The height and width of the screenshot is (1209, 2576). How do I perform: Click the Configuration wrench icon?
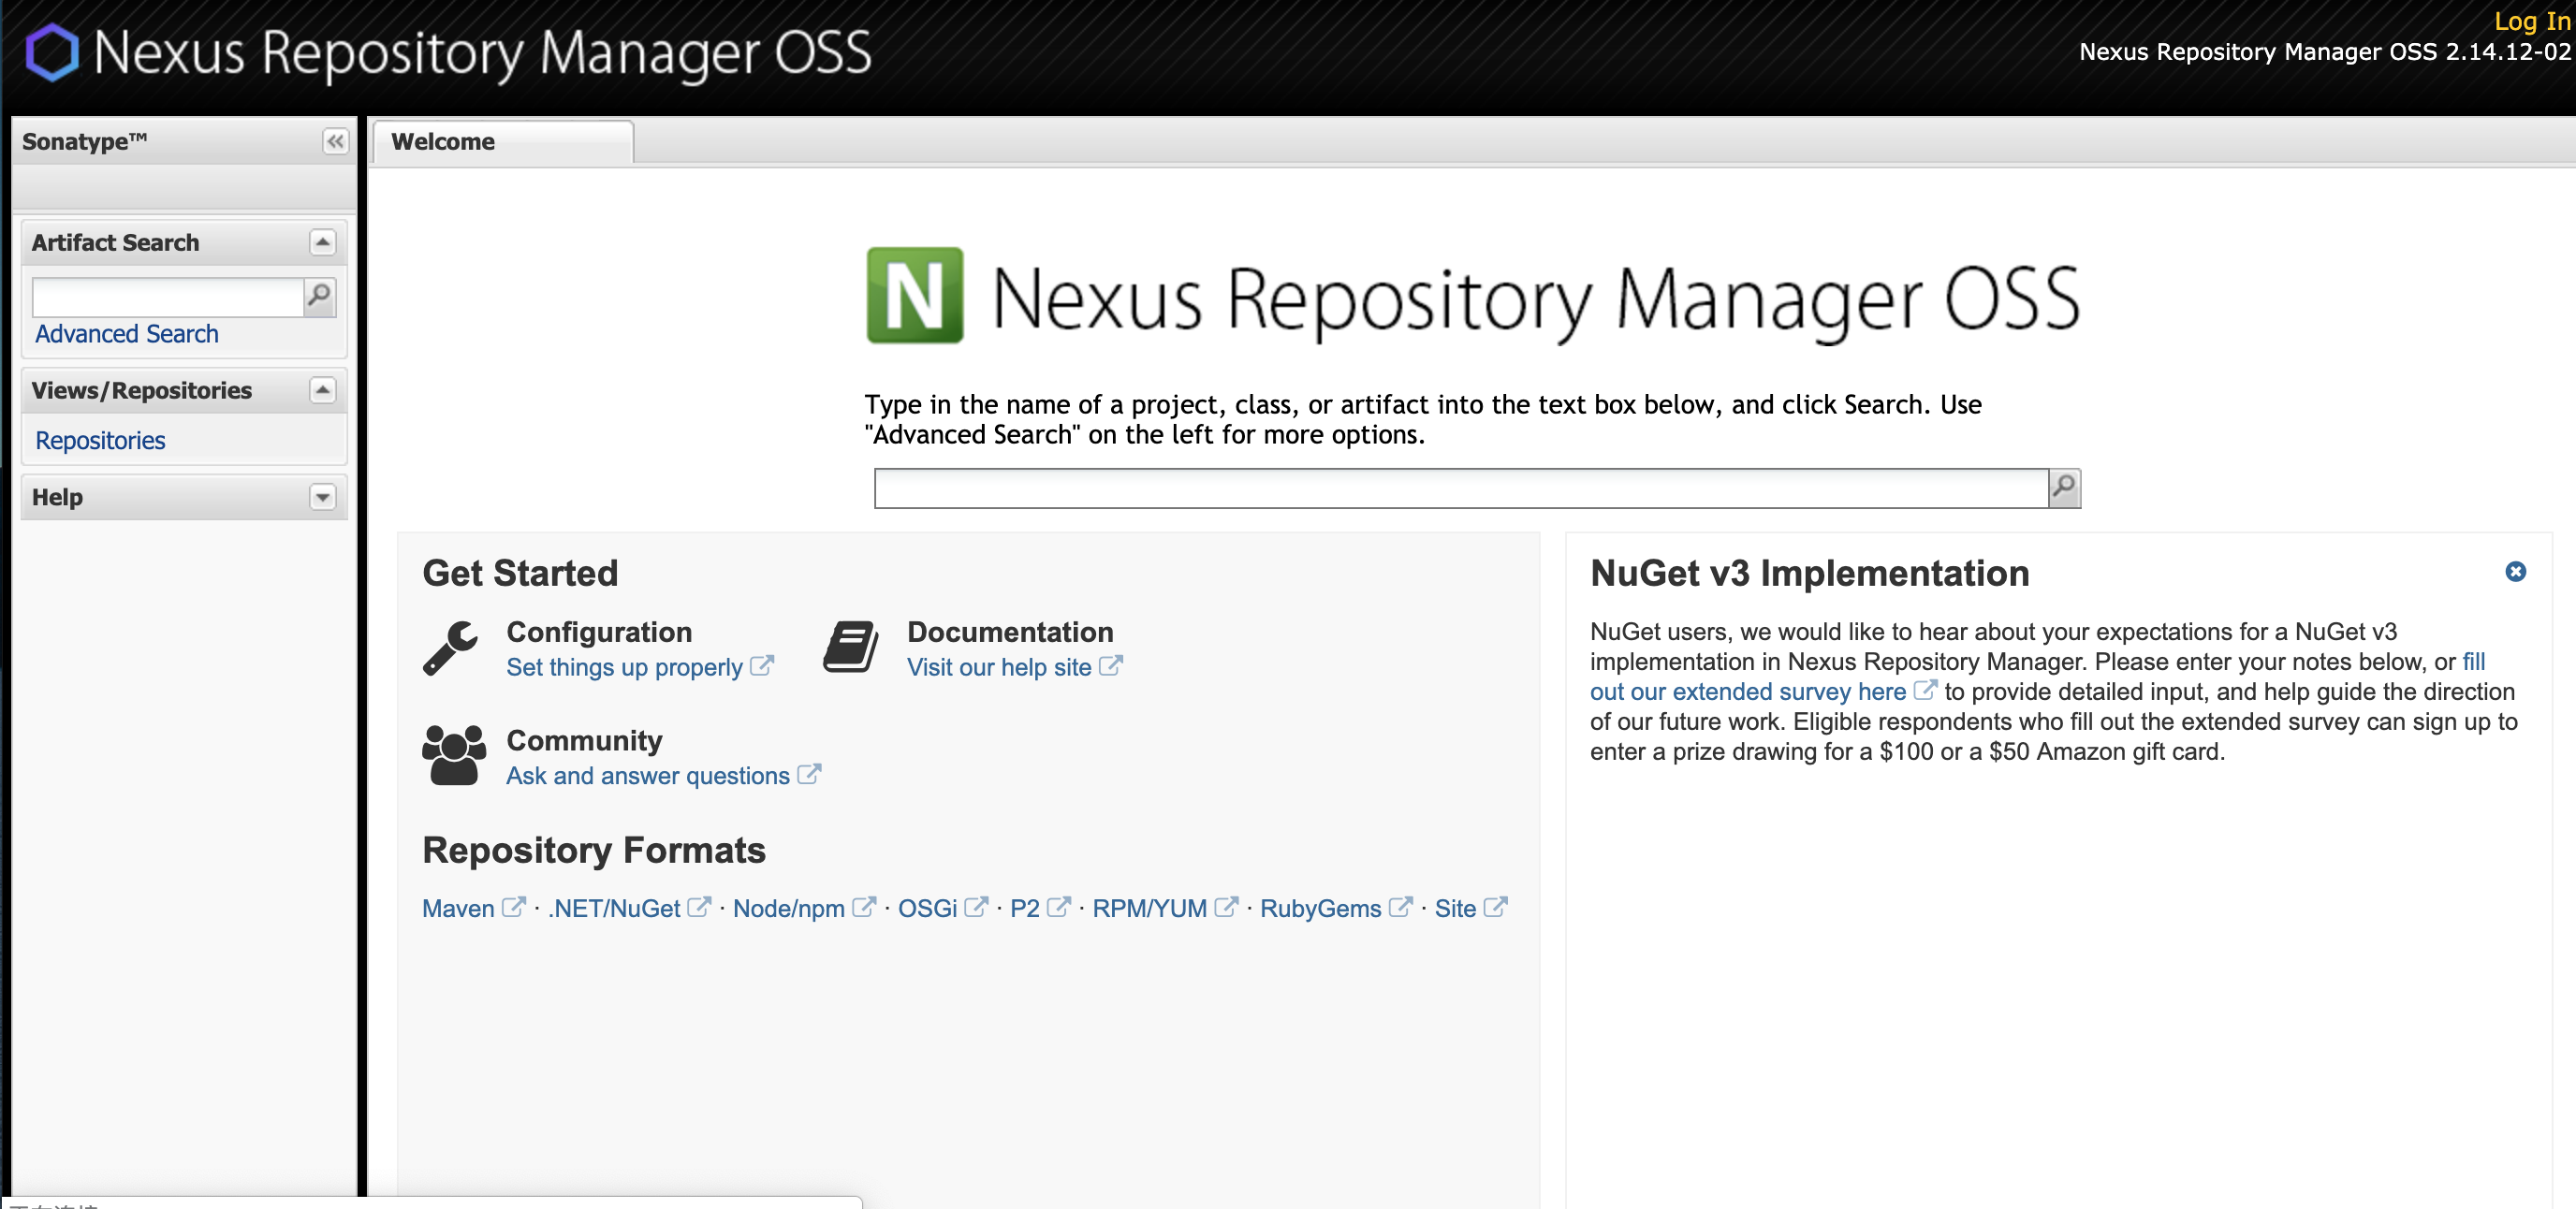click(x=451, y=648)
